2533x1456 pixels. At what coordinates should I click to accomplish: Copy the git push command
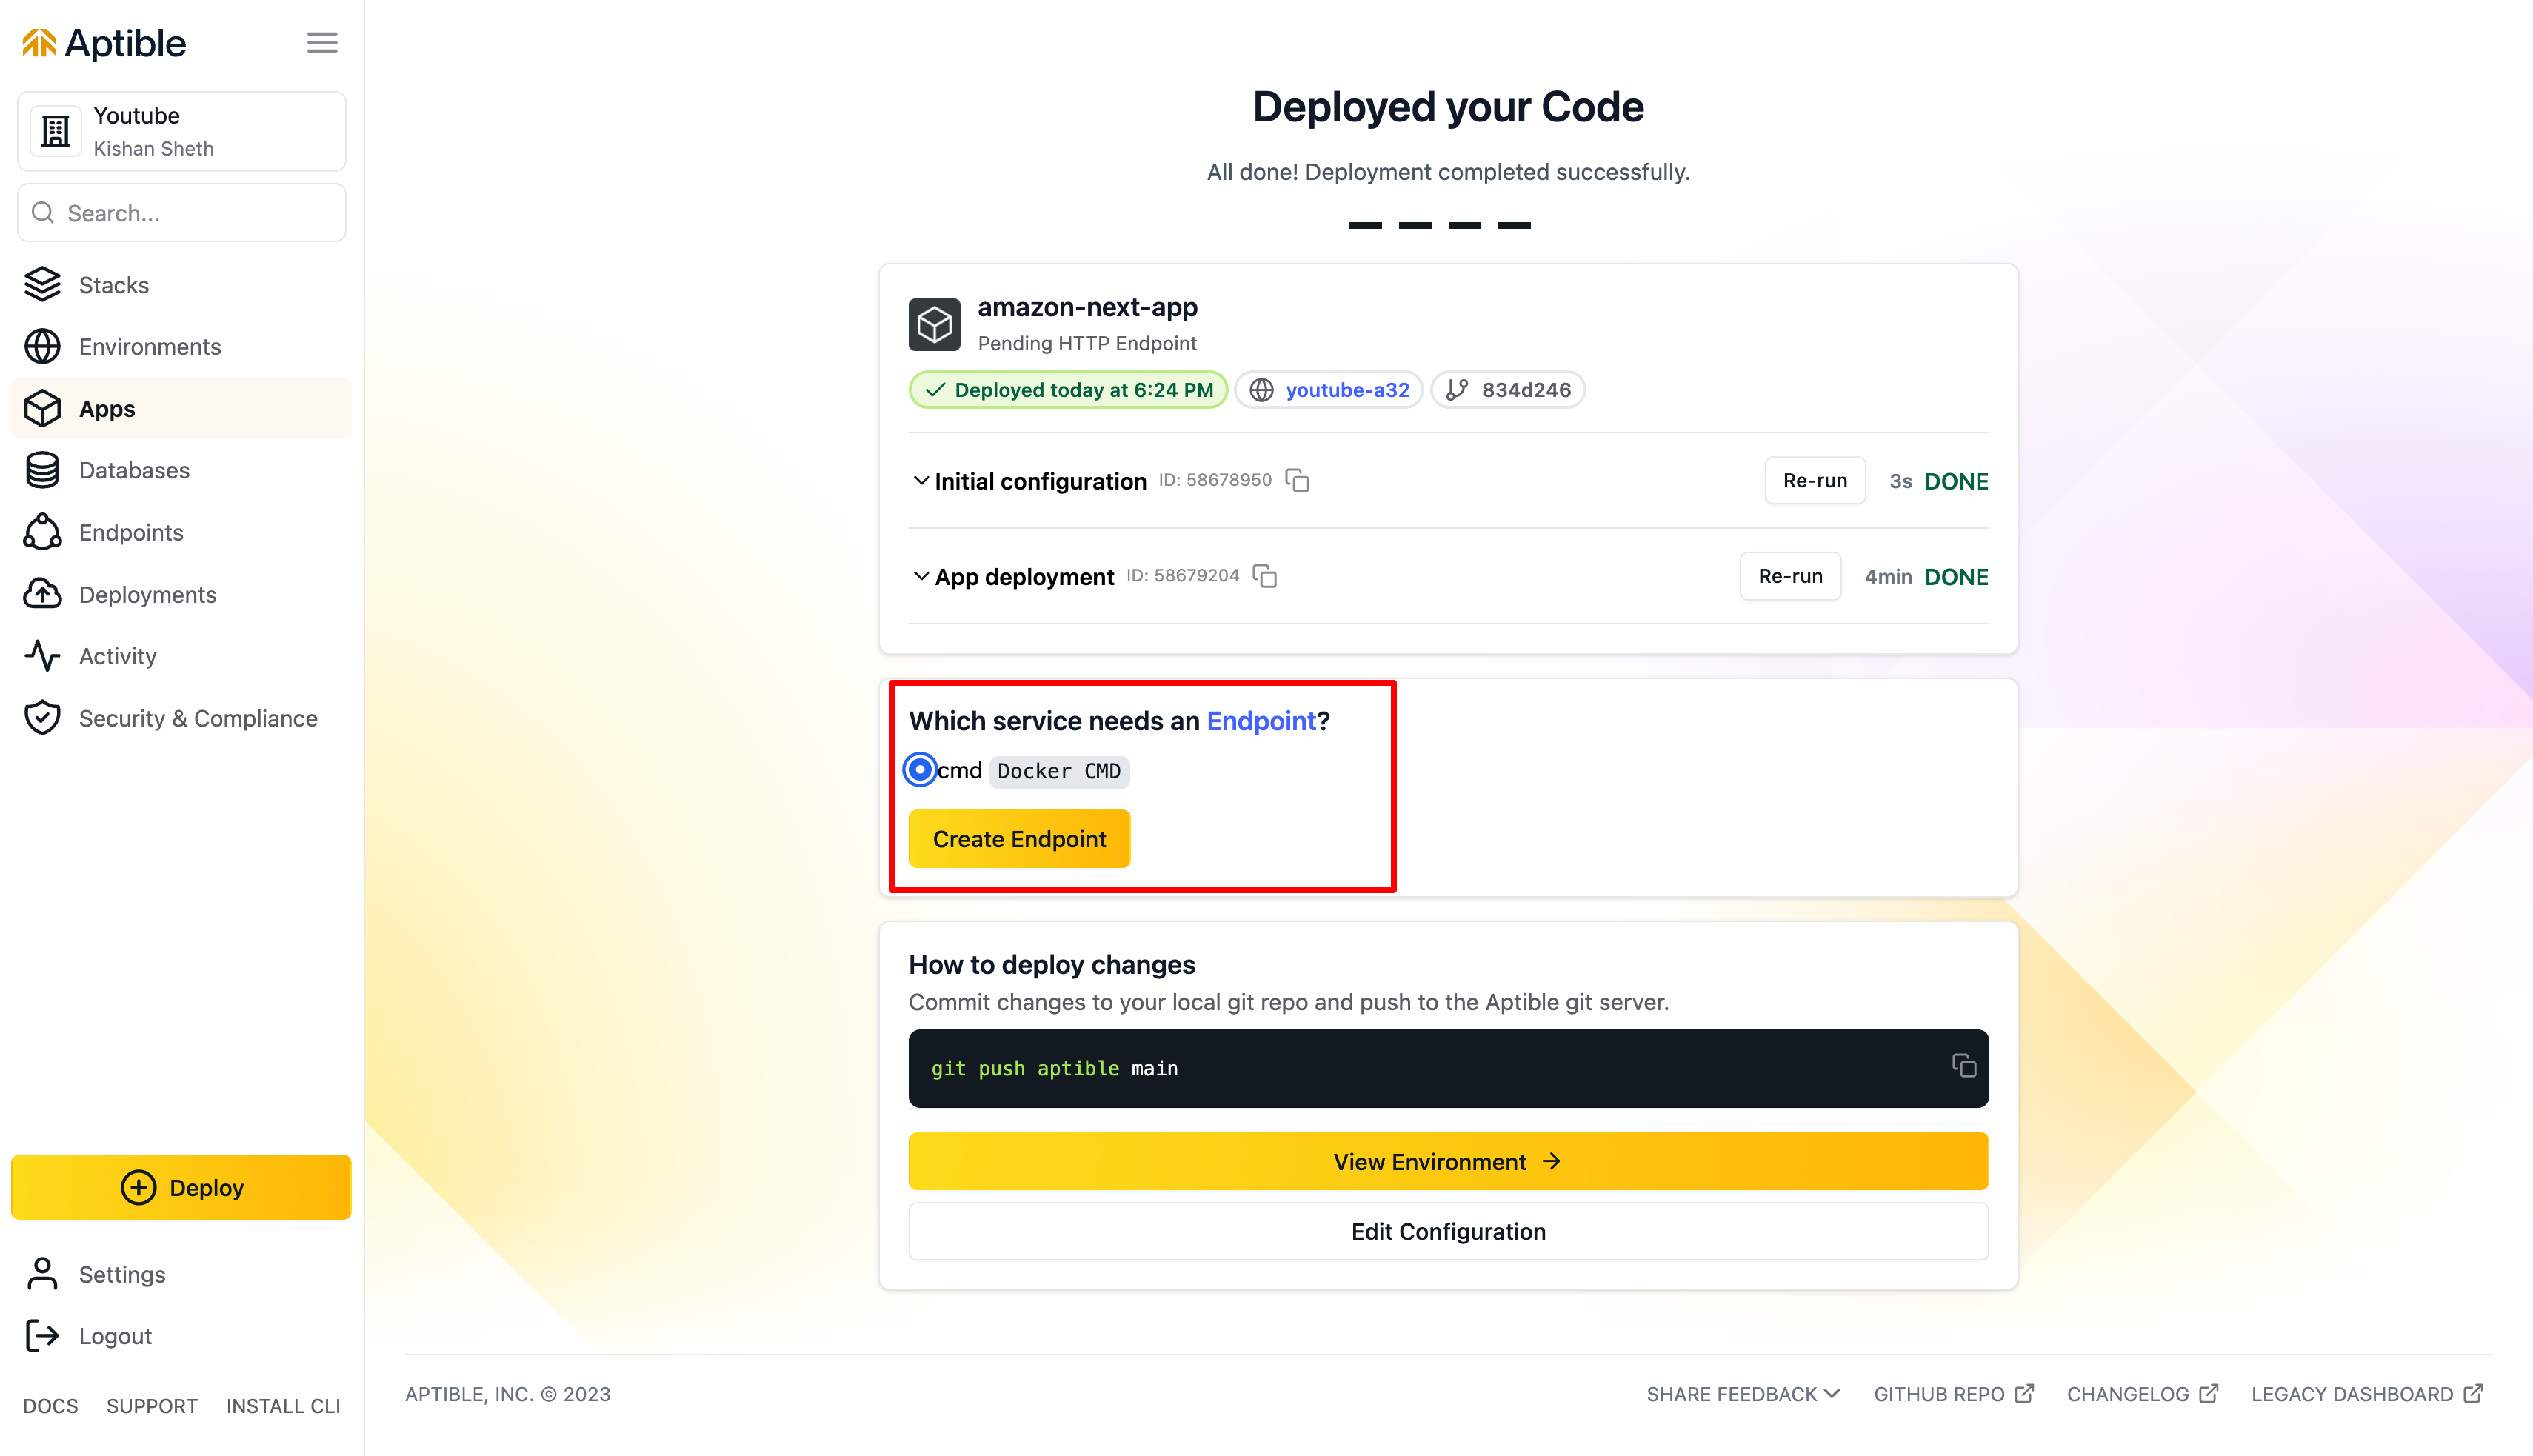1963,1066
